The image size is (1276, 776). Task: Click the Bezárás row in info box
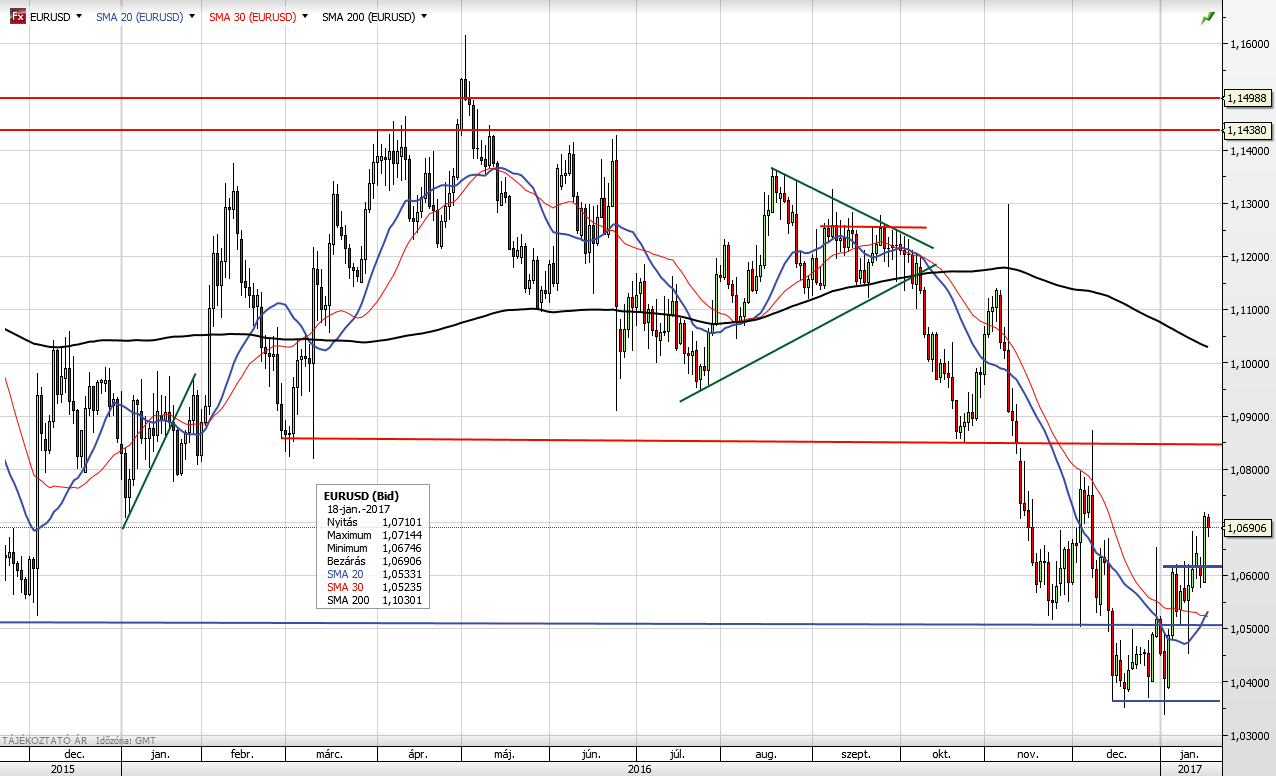click(373, 561)
